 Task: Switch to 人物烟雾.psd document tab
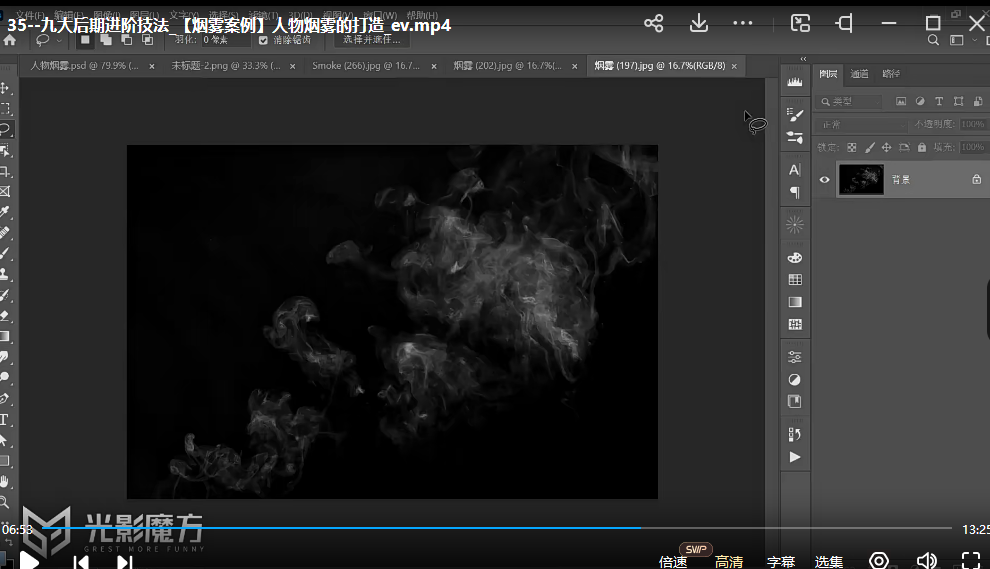tap(85, 66)
